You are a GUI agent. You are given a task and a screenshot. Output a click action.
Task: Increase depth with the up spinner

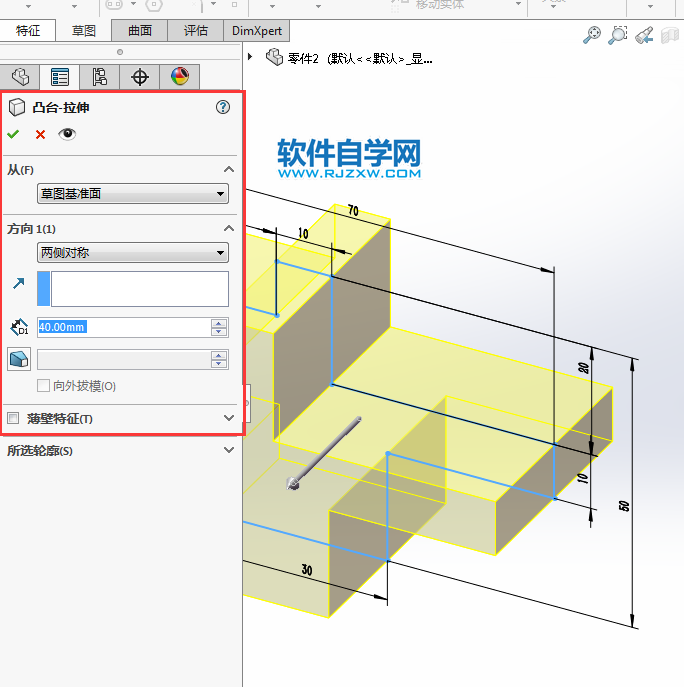219,323
